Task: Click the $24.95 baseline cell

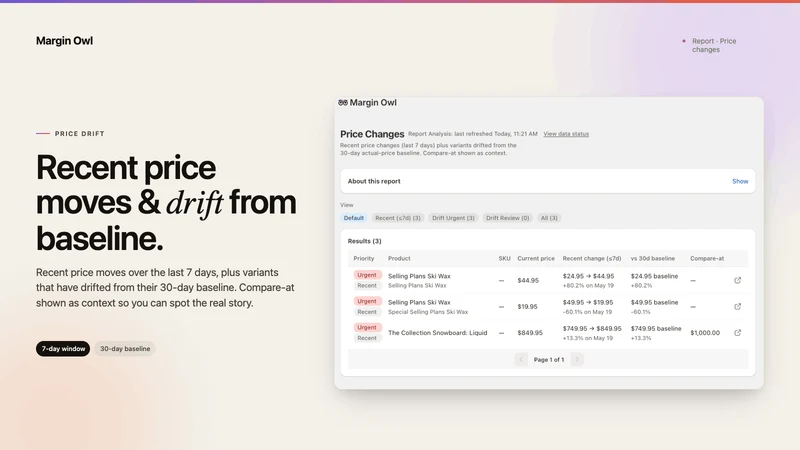Action: click(x=654, y=276)
